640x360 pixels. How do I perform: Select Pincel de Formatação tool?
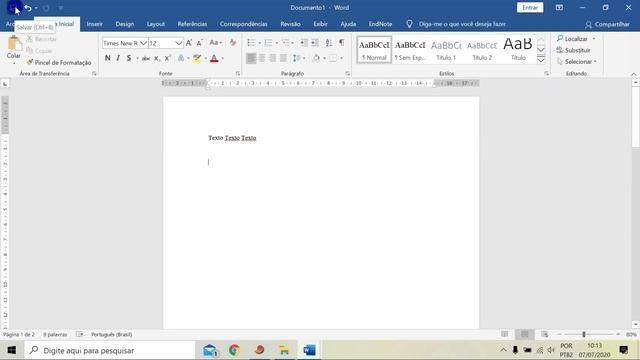(58, 62)
